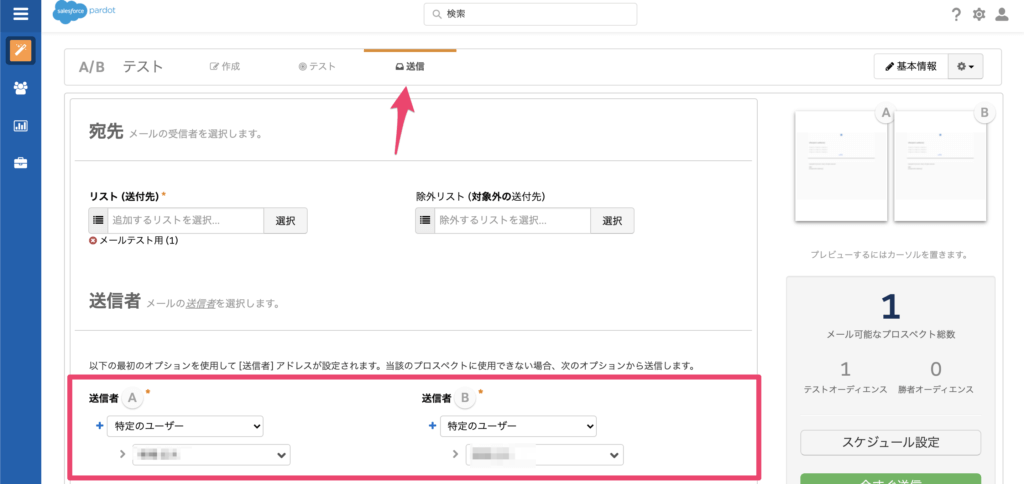
Task: Add another sender option for 送信者 B
Action: click(432, 426)
